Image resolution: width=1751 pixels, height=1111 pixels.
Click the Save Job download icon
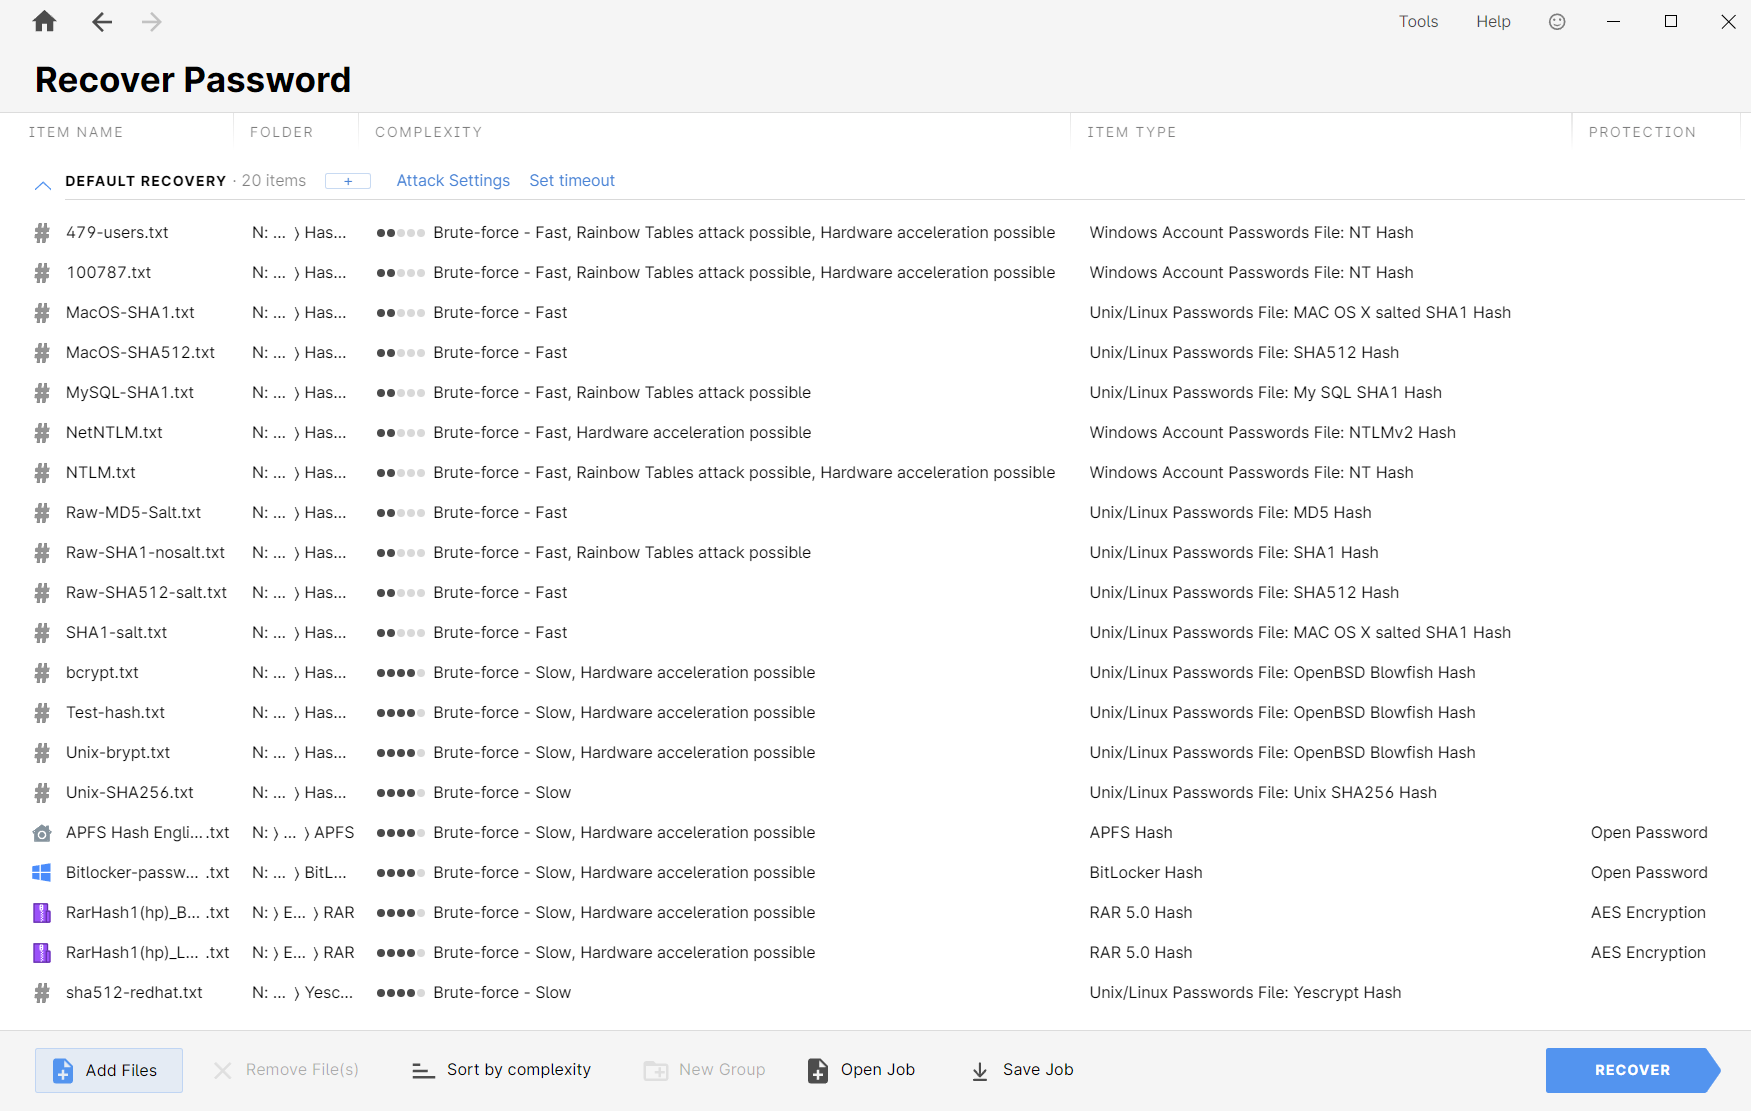[x=980, y=1071]
